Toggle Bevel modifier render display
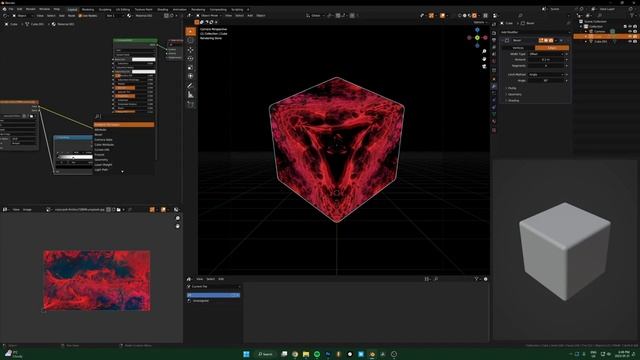This screenshot has width=640, height=360. pos(551,40)
